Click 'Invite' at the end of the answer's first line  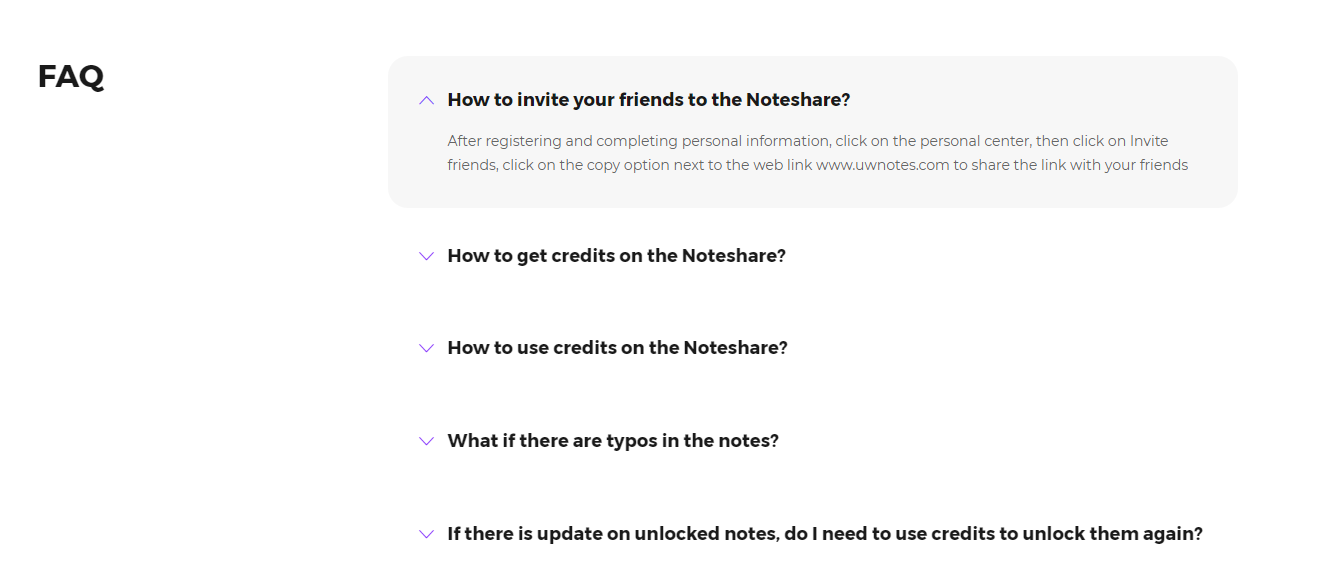coord(1149,141)
